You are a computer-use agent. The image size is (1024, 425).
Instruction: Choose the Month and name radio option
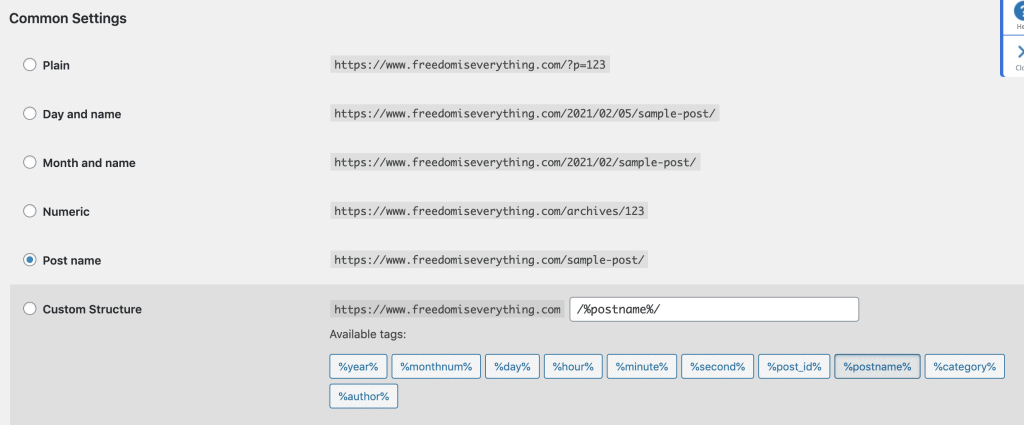coord(29,163)
